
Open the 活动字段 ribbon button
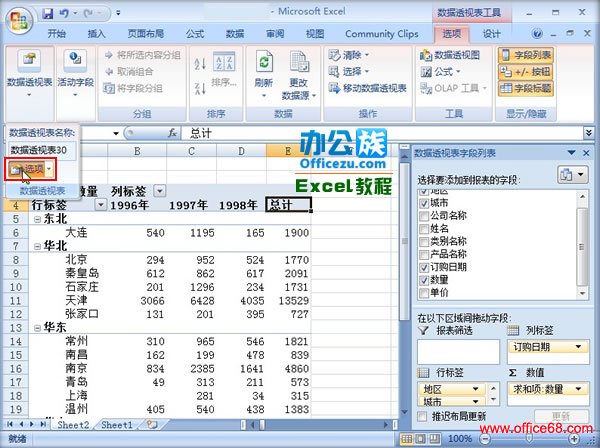tap(75, 75)
